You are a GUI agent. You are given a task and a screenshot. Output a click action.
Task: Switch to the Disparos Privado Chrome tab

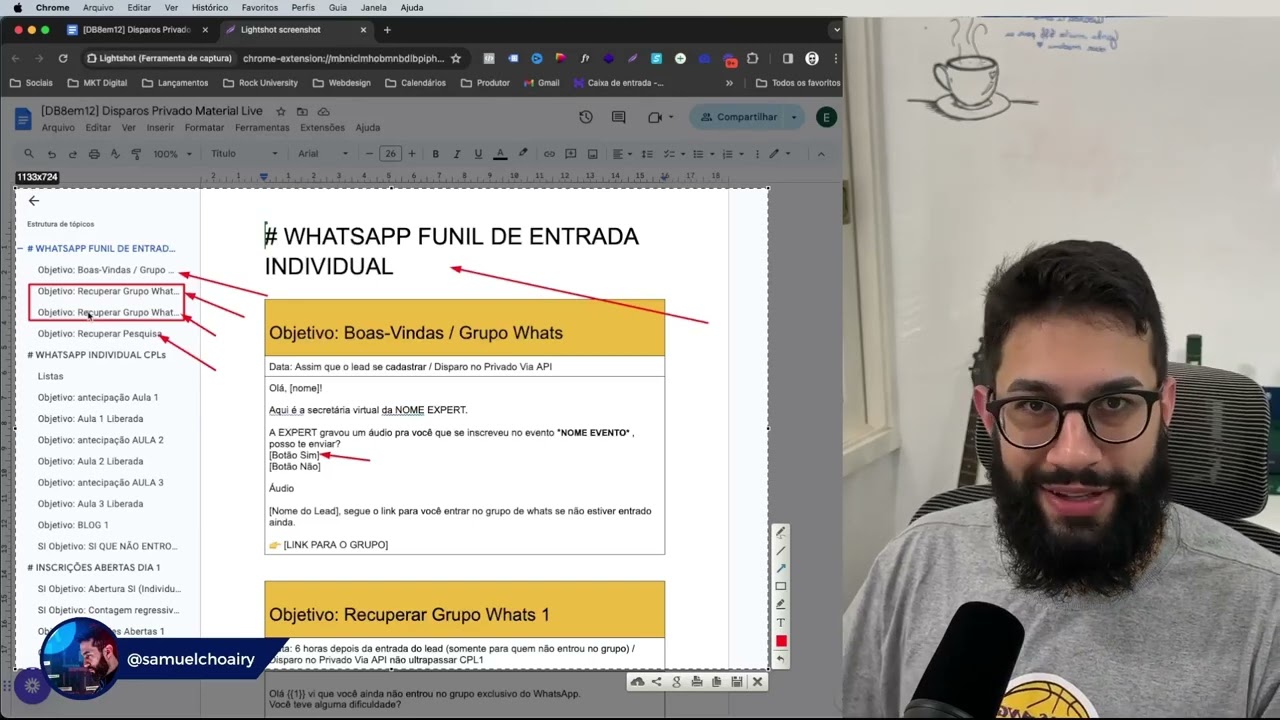(x=136, y=30)
